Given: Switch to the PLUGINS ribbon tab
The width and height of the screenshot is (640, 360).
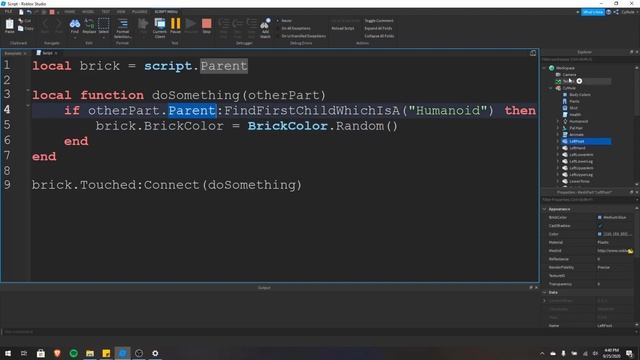Looking at the screenshot, I should click(140, 12).
